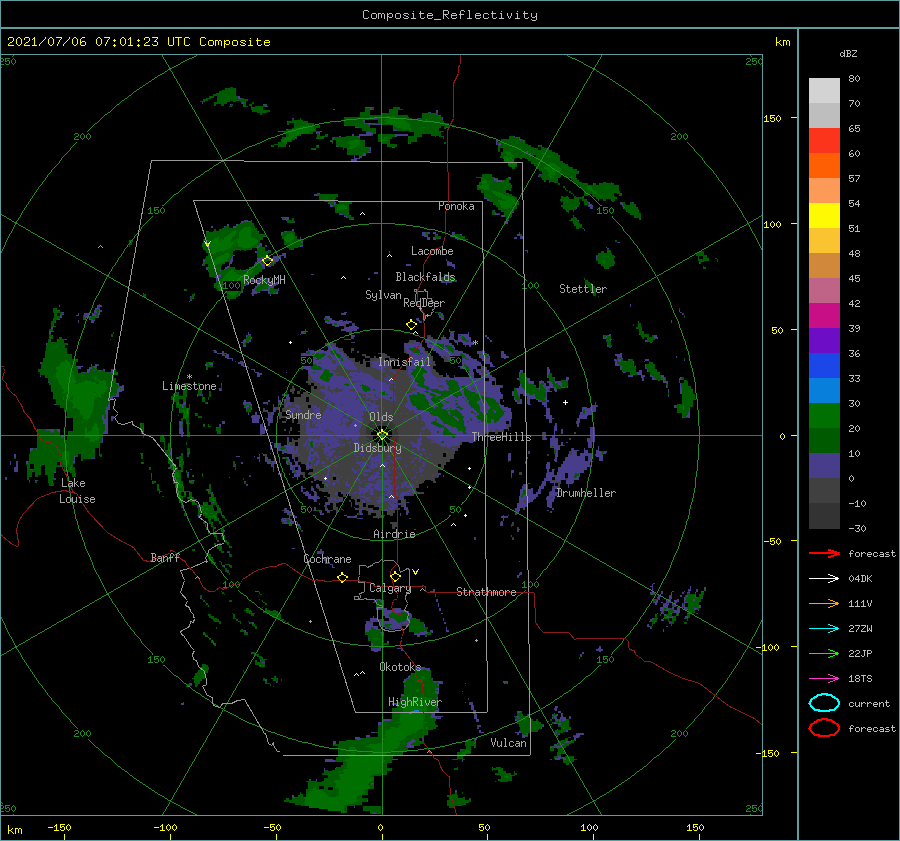Click the 'current' legend text
The image size is (900, 841).
[869, 704]
